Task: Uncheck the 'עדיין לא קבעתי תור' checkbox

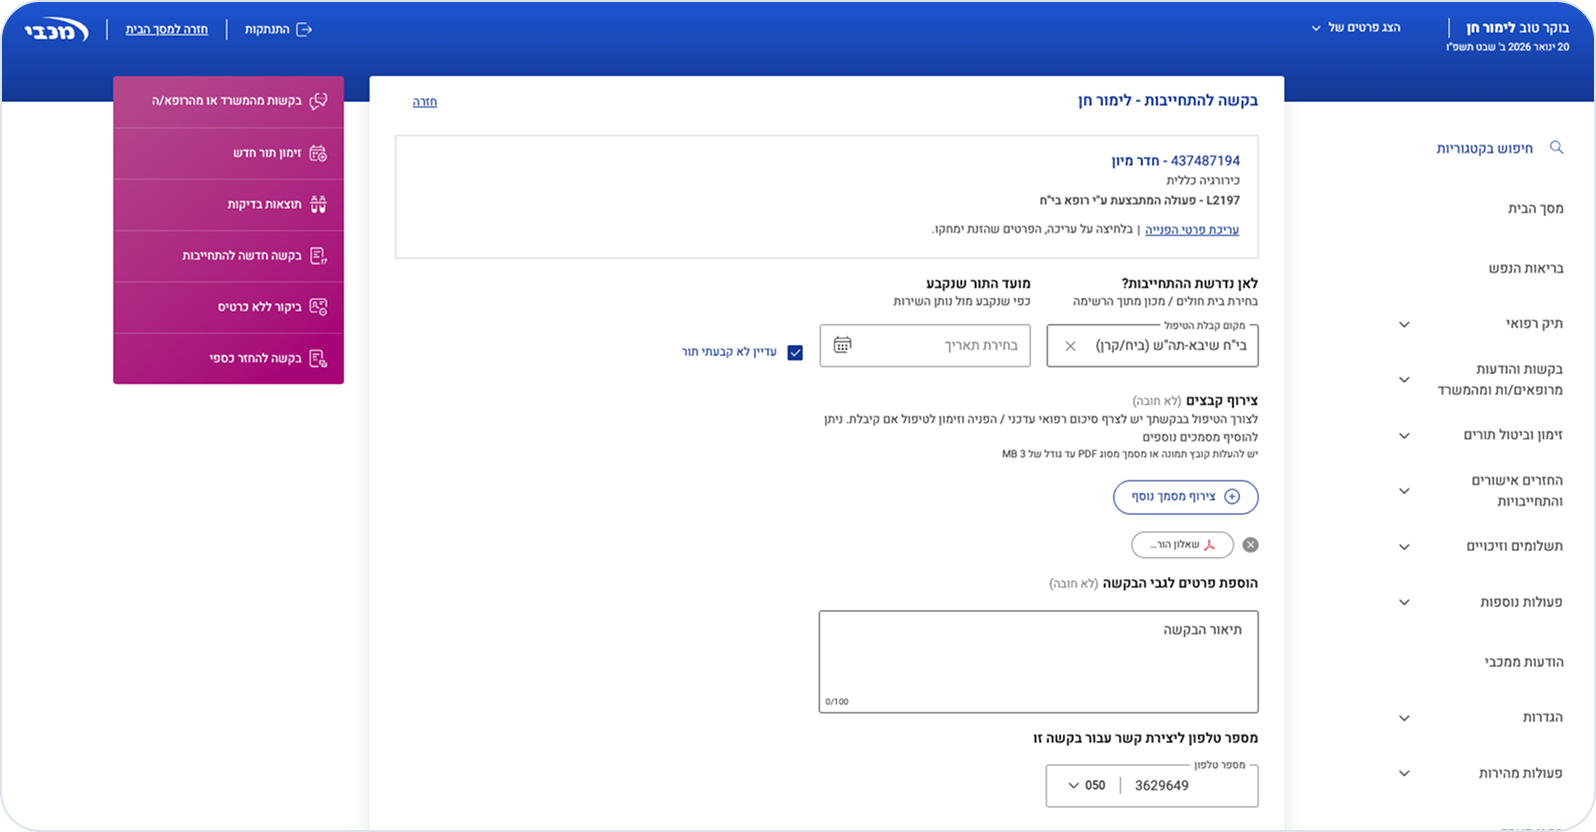Action: tap(795, 352)
